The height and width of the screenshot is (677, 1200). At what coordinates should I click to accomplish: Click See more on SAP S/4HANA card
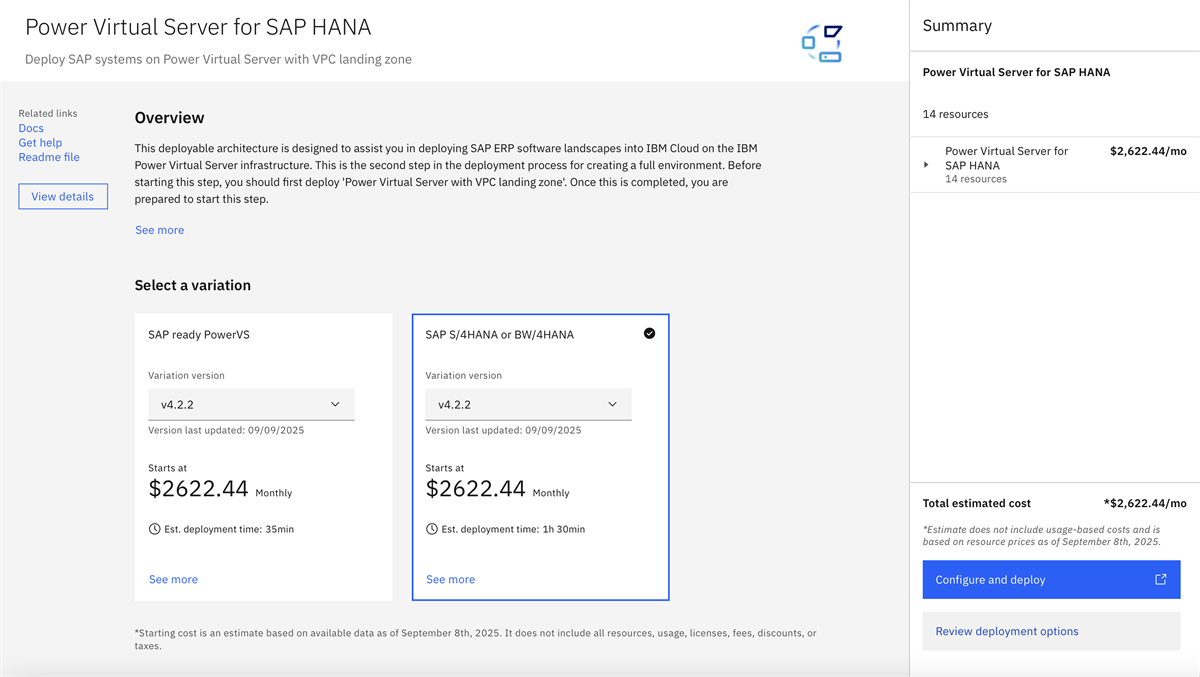[x=450, y=579]
